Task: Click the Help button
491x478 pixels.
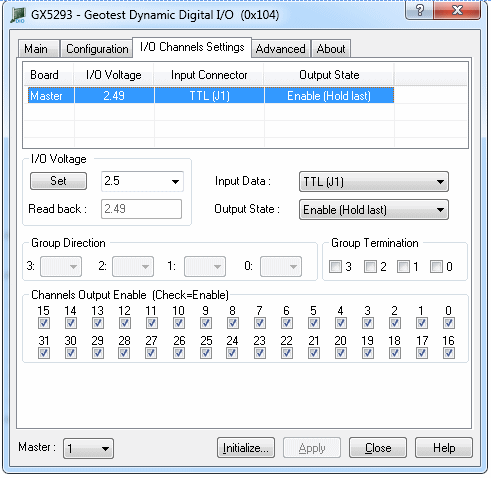Action: pos(444,448)
